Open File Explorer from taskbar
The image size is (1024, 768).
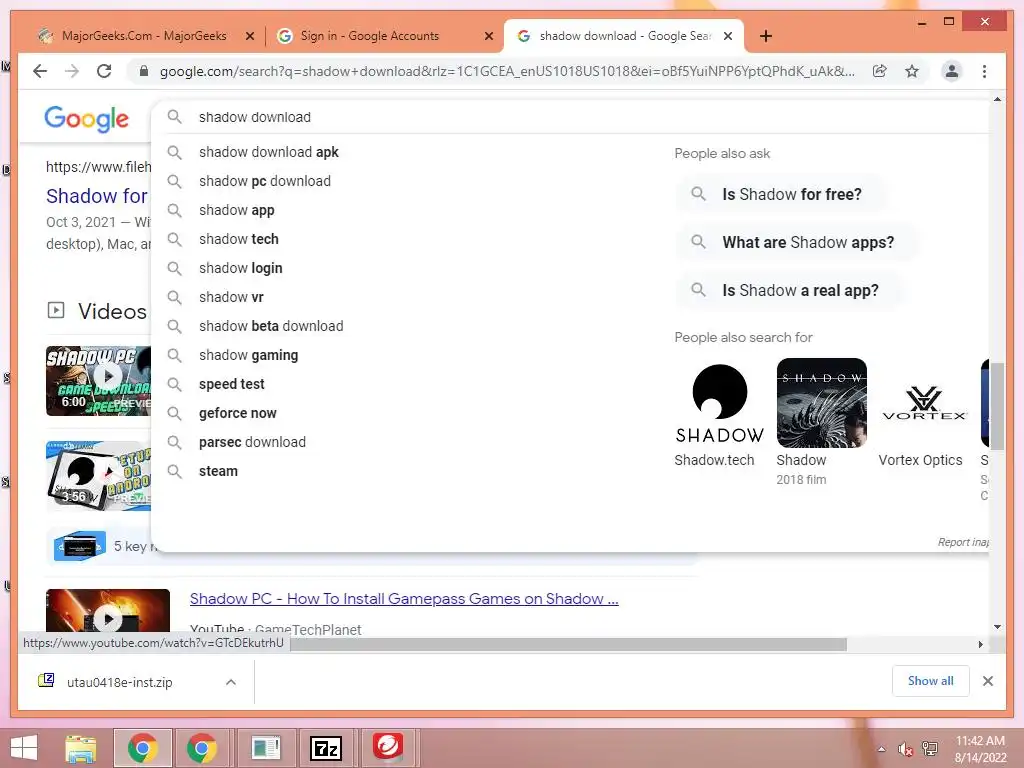(x=81, y=748)
